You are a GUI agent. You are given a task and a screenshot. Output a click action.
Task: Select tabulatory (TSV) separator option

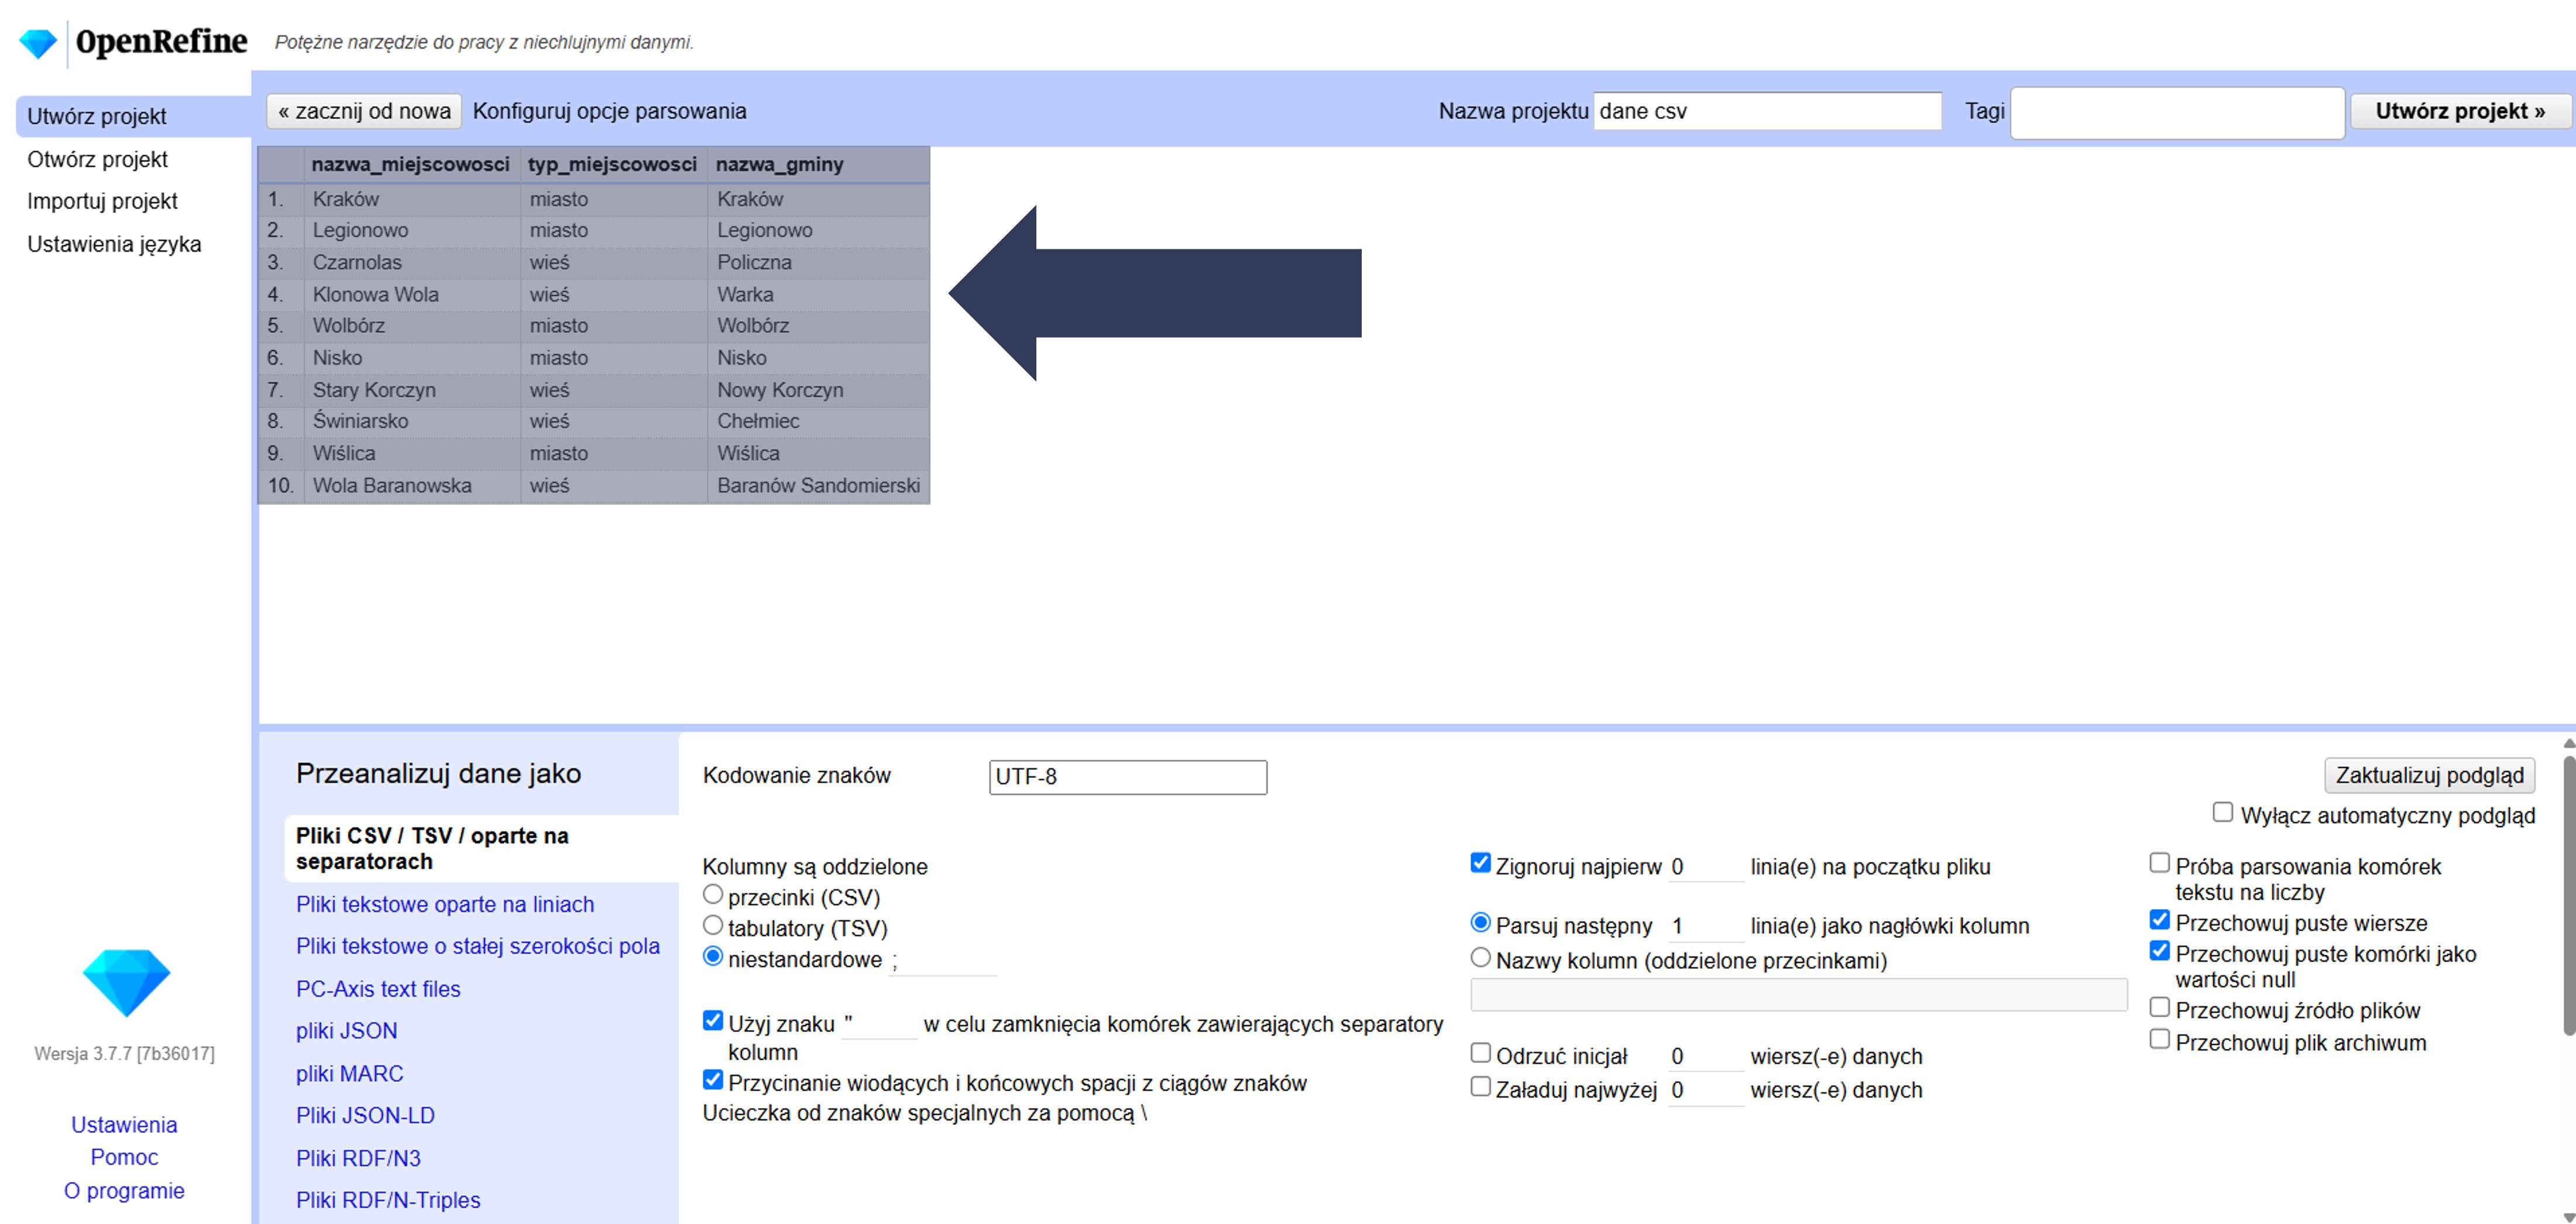(713, 926)
